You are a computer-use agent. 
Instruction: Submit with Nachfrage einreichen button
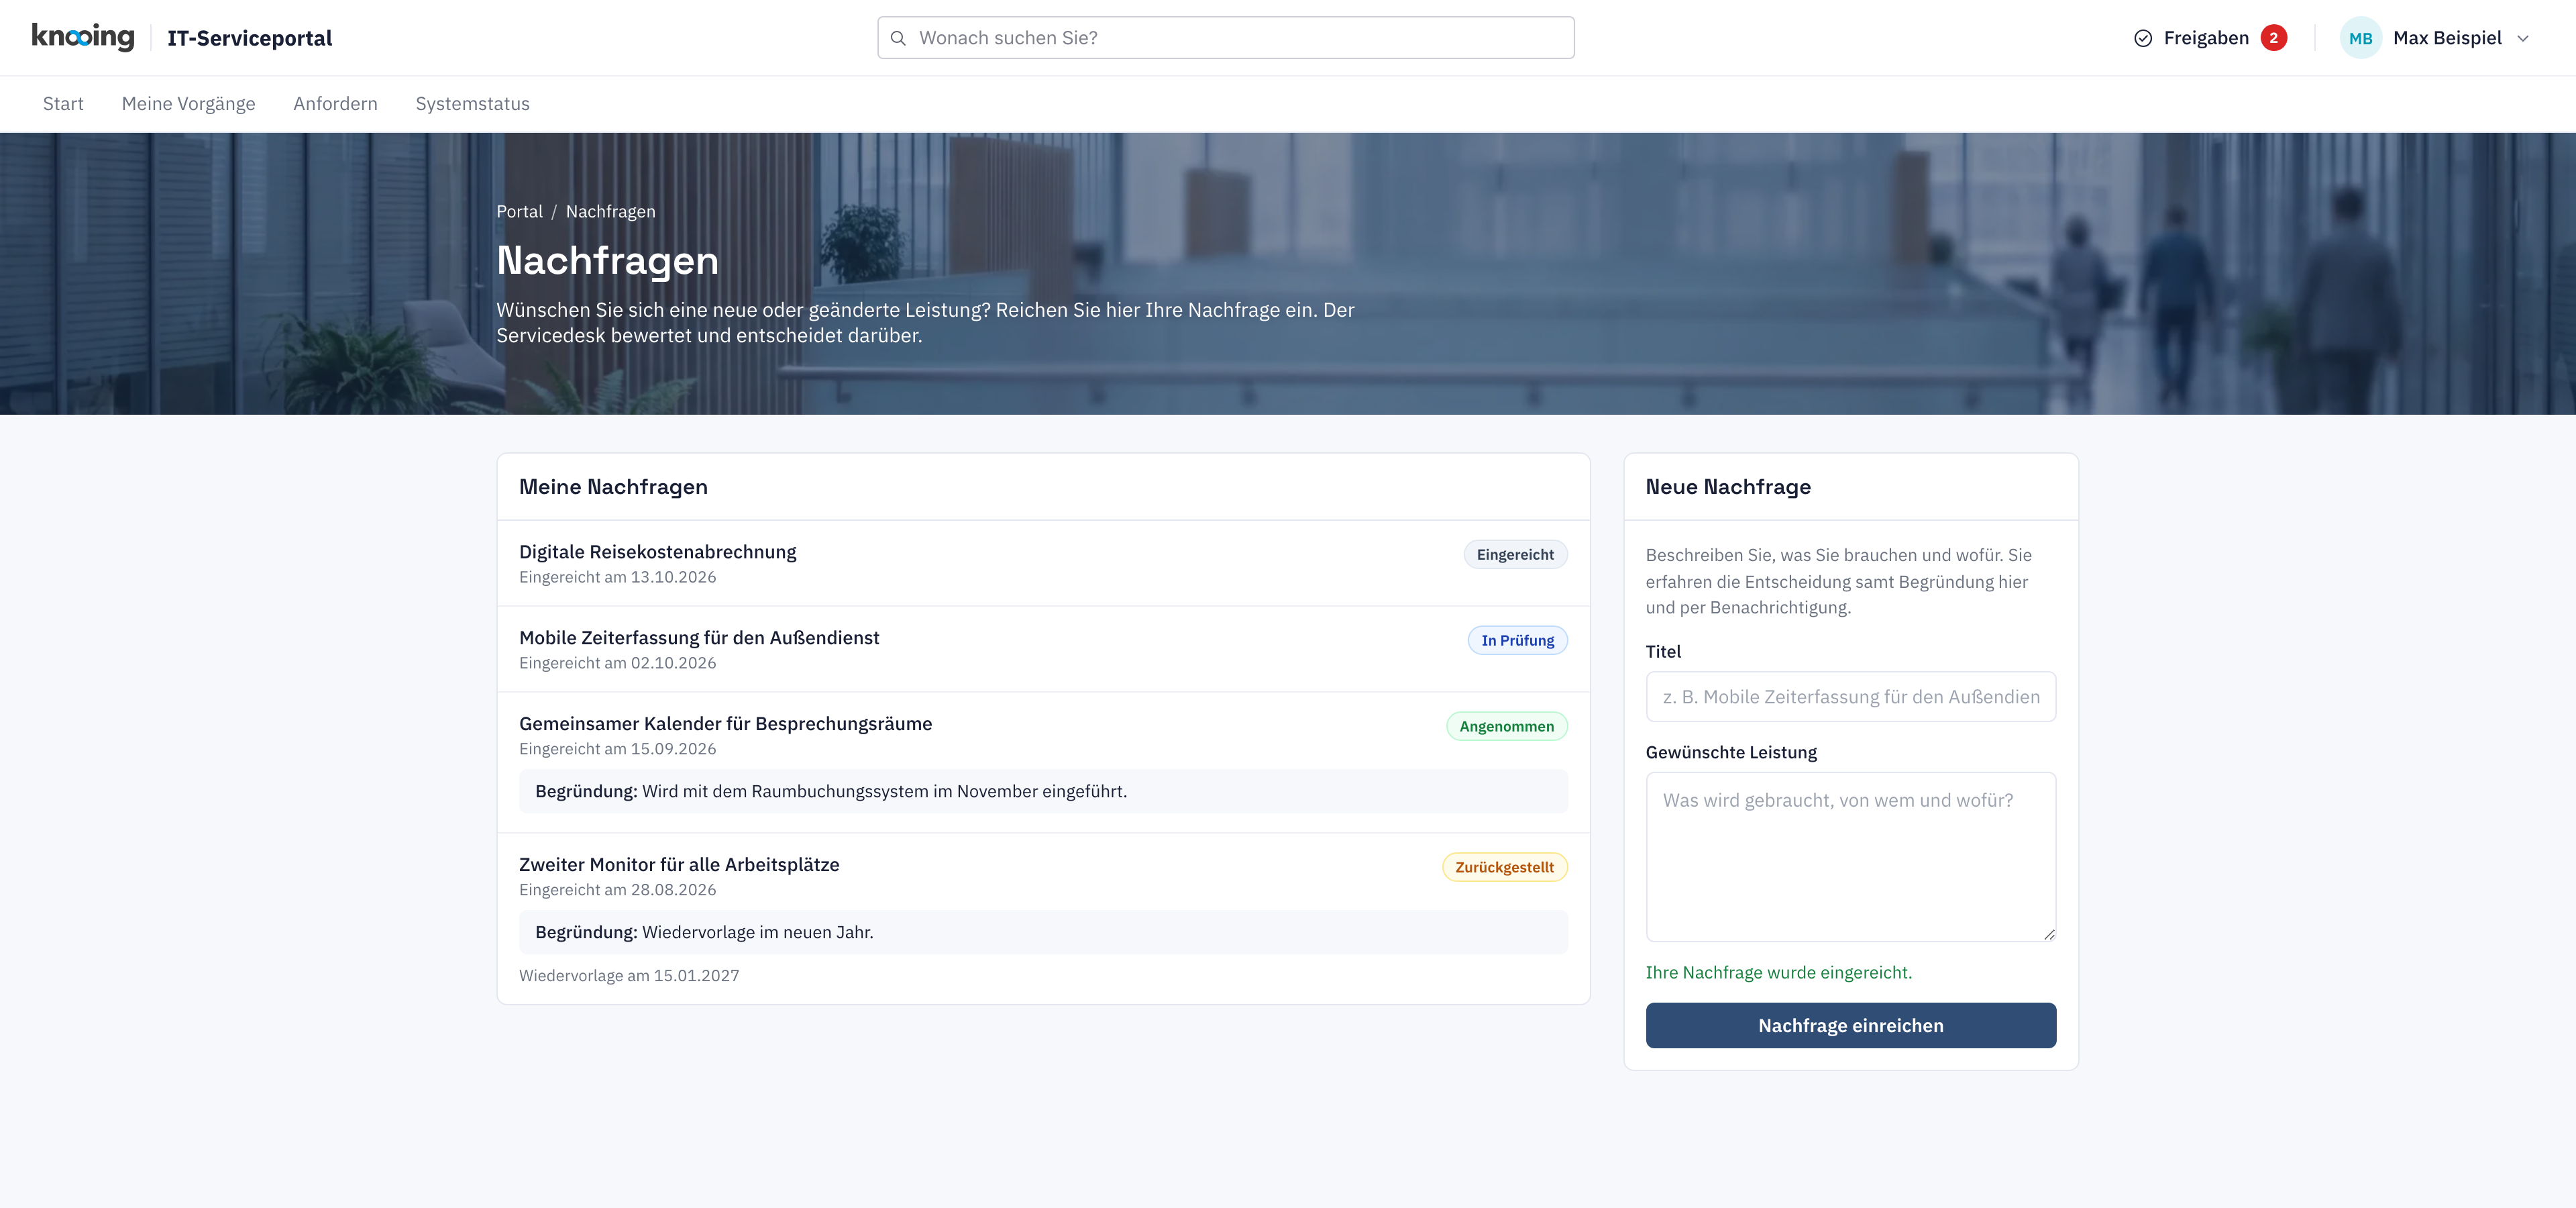pyautogui.click(x=1851, y=1026)
